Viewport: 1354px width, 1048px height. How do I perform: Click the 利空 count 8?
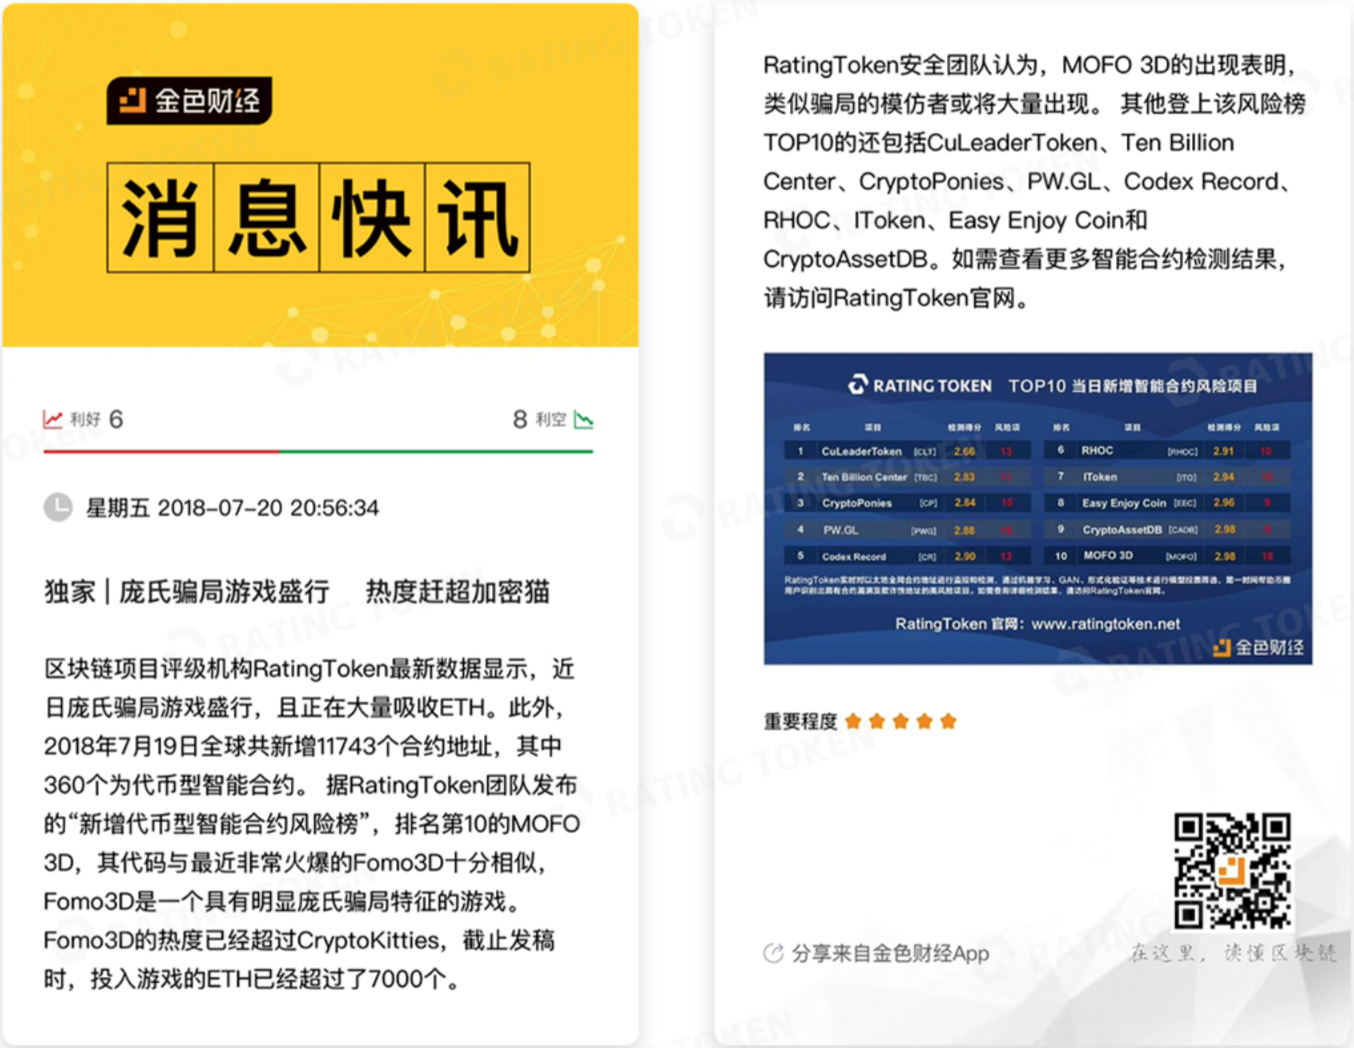pos(520,419)
